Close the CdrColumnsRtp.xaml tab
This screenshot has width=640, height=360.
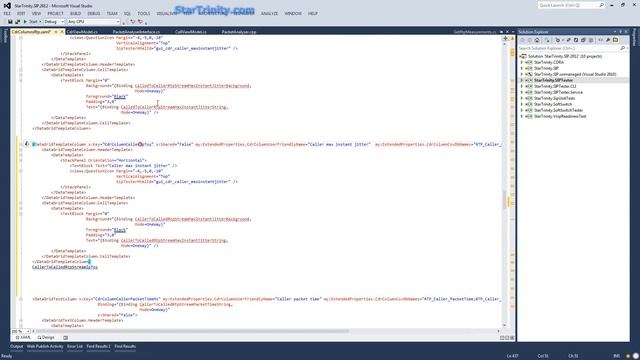(x=62, y=31)
